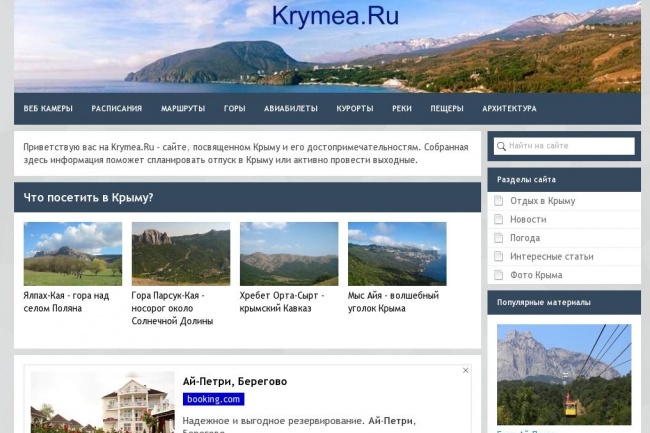The width and height of the screenshot is (650, 433).
Task: Click the page icon beside Интересные статьи
Action: [499, 256]
